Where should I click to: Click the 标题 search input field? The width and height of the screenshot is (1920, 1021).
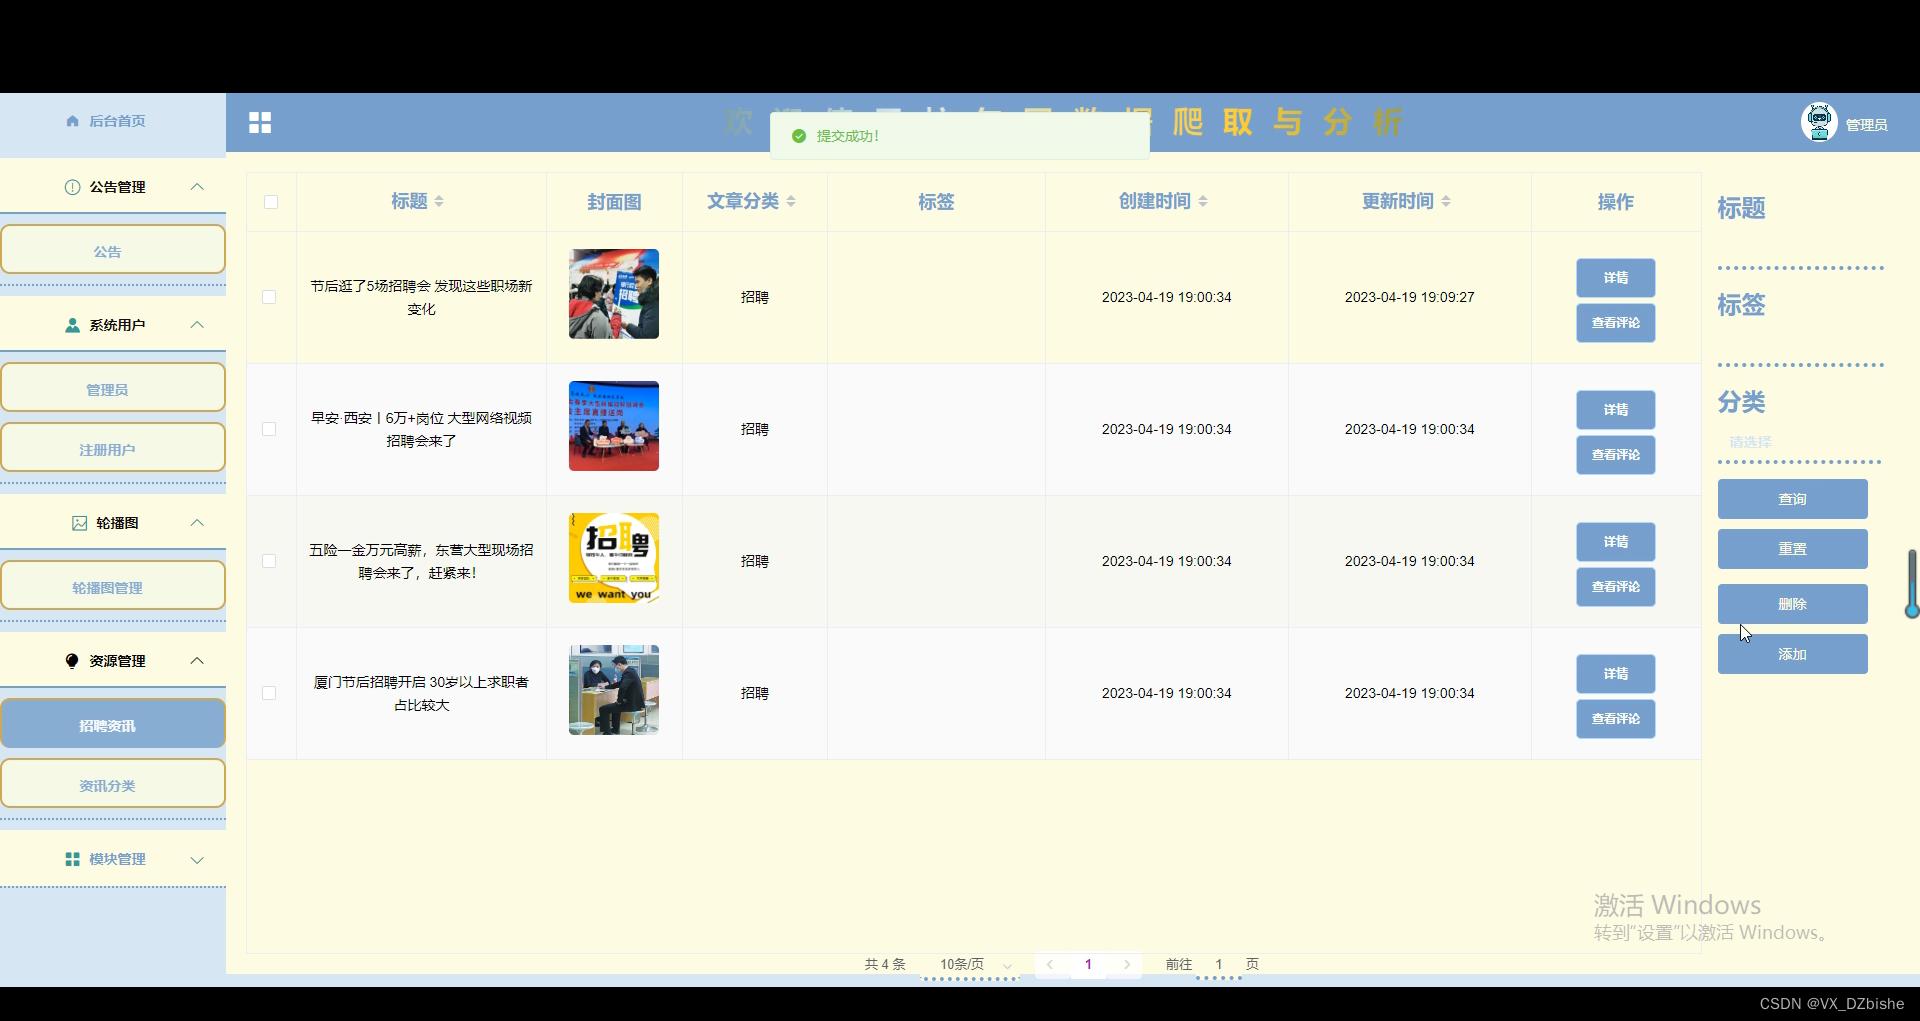tap(1800, 248)
